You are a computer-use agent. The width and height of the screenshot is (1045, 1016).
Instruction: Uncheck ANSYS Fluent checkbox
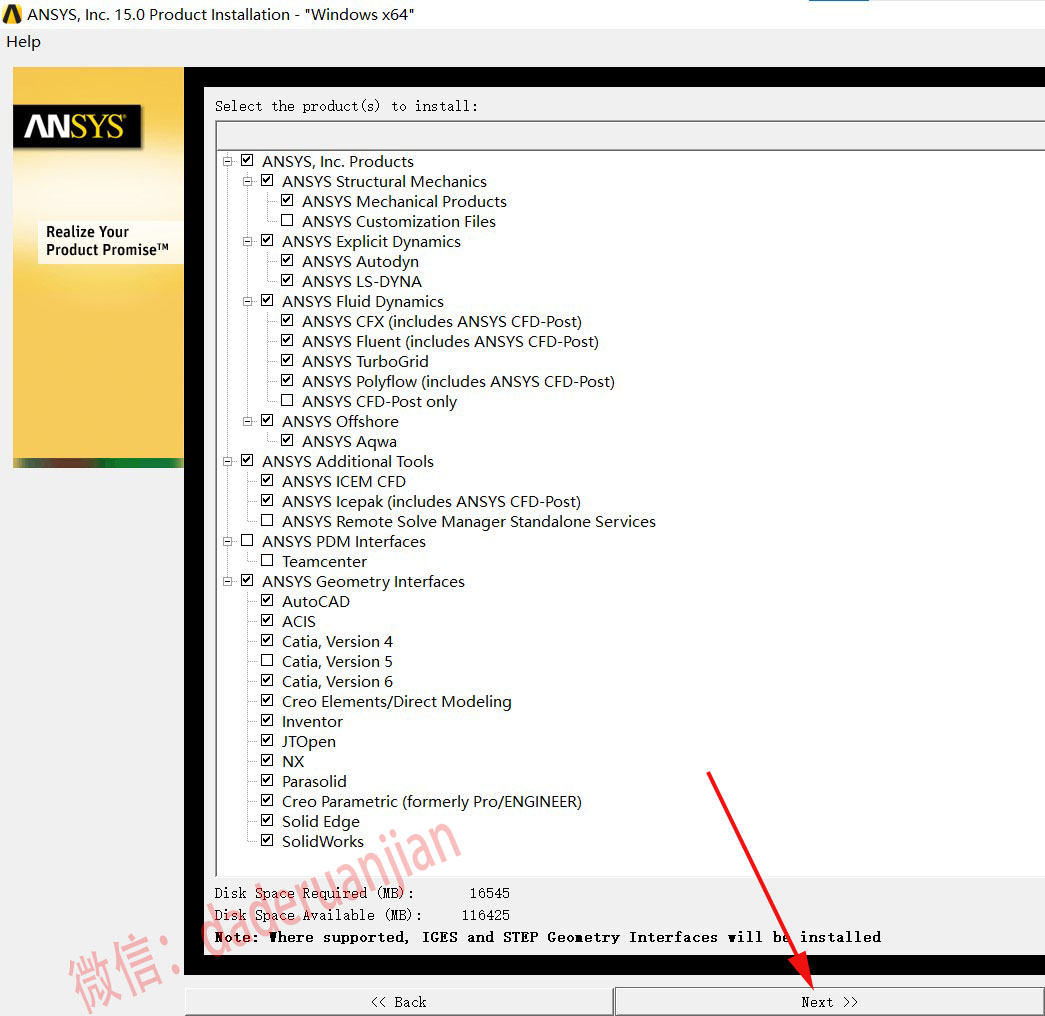click(x=287, y=341)
